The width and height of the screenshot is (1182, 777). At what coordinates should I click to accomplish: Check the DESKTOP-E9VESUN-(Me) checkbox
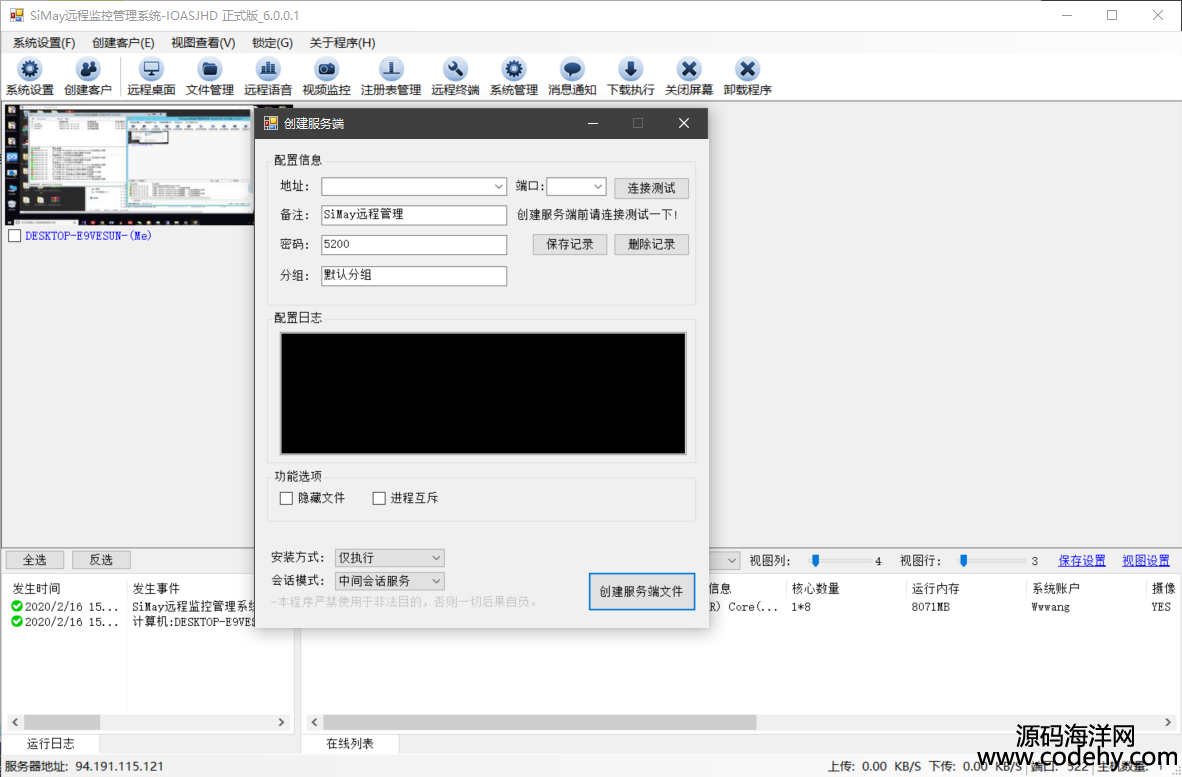coord(14,236)
